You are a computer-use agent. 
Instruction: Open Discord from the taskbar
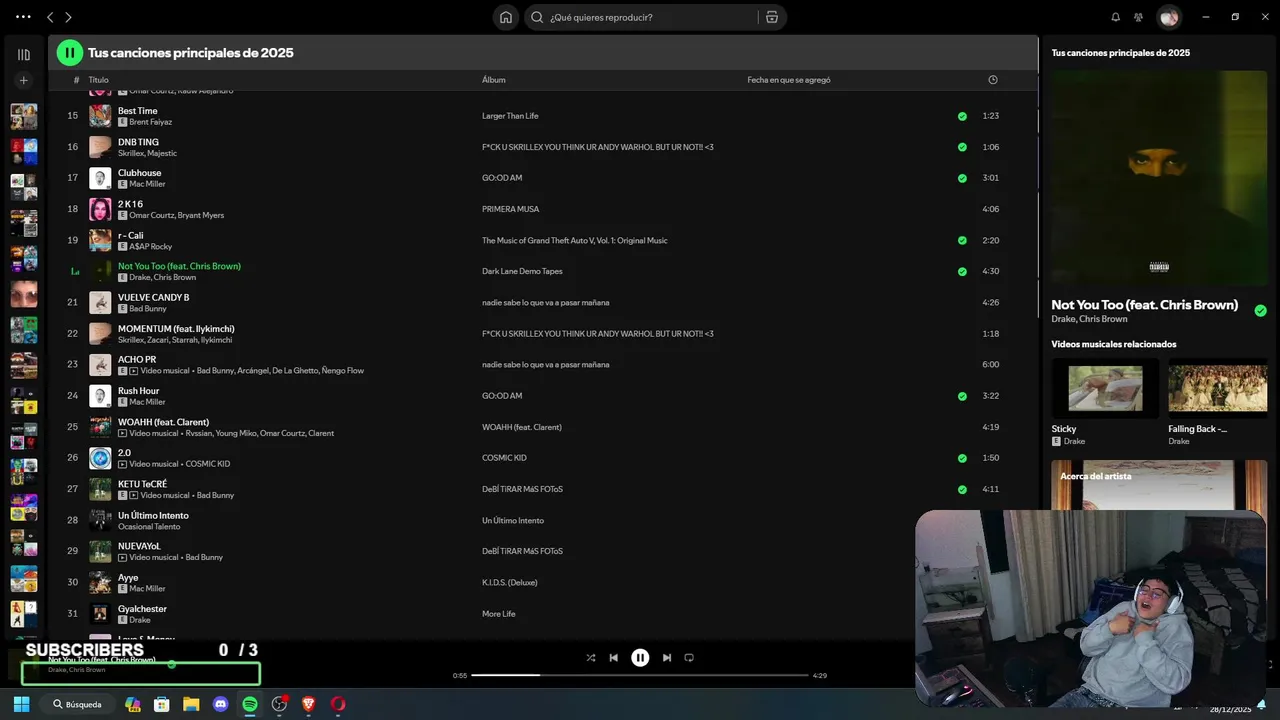point(221,704)
